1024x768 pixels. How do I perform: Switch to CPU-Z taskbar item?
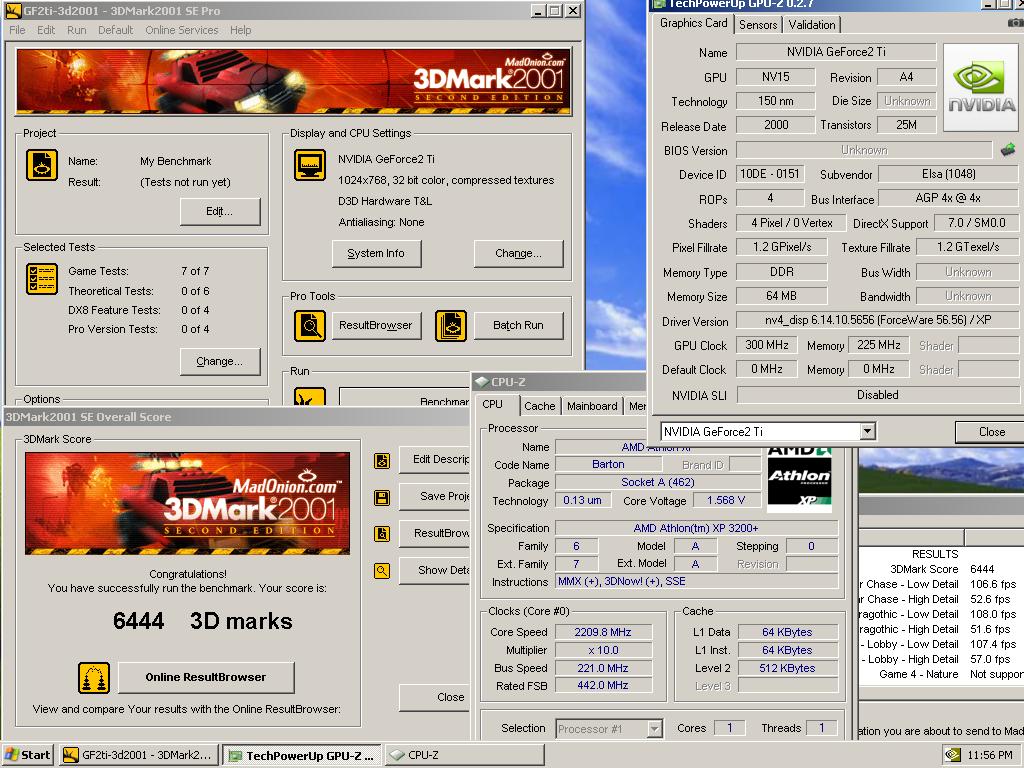[x=464, y=755]
